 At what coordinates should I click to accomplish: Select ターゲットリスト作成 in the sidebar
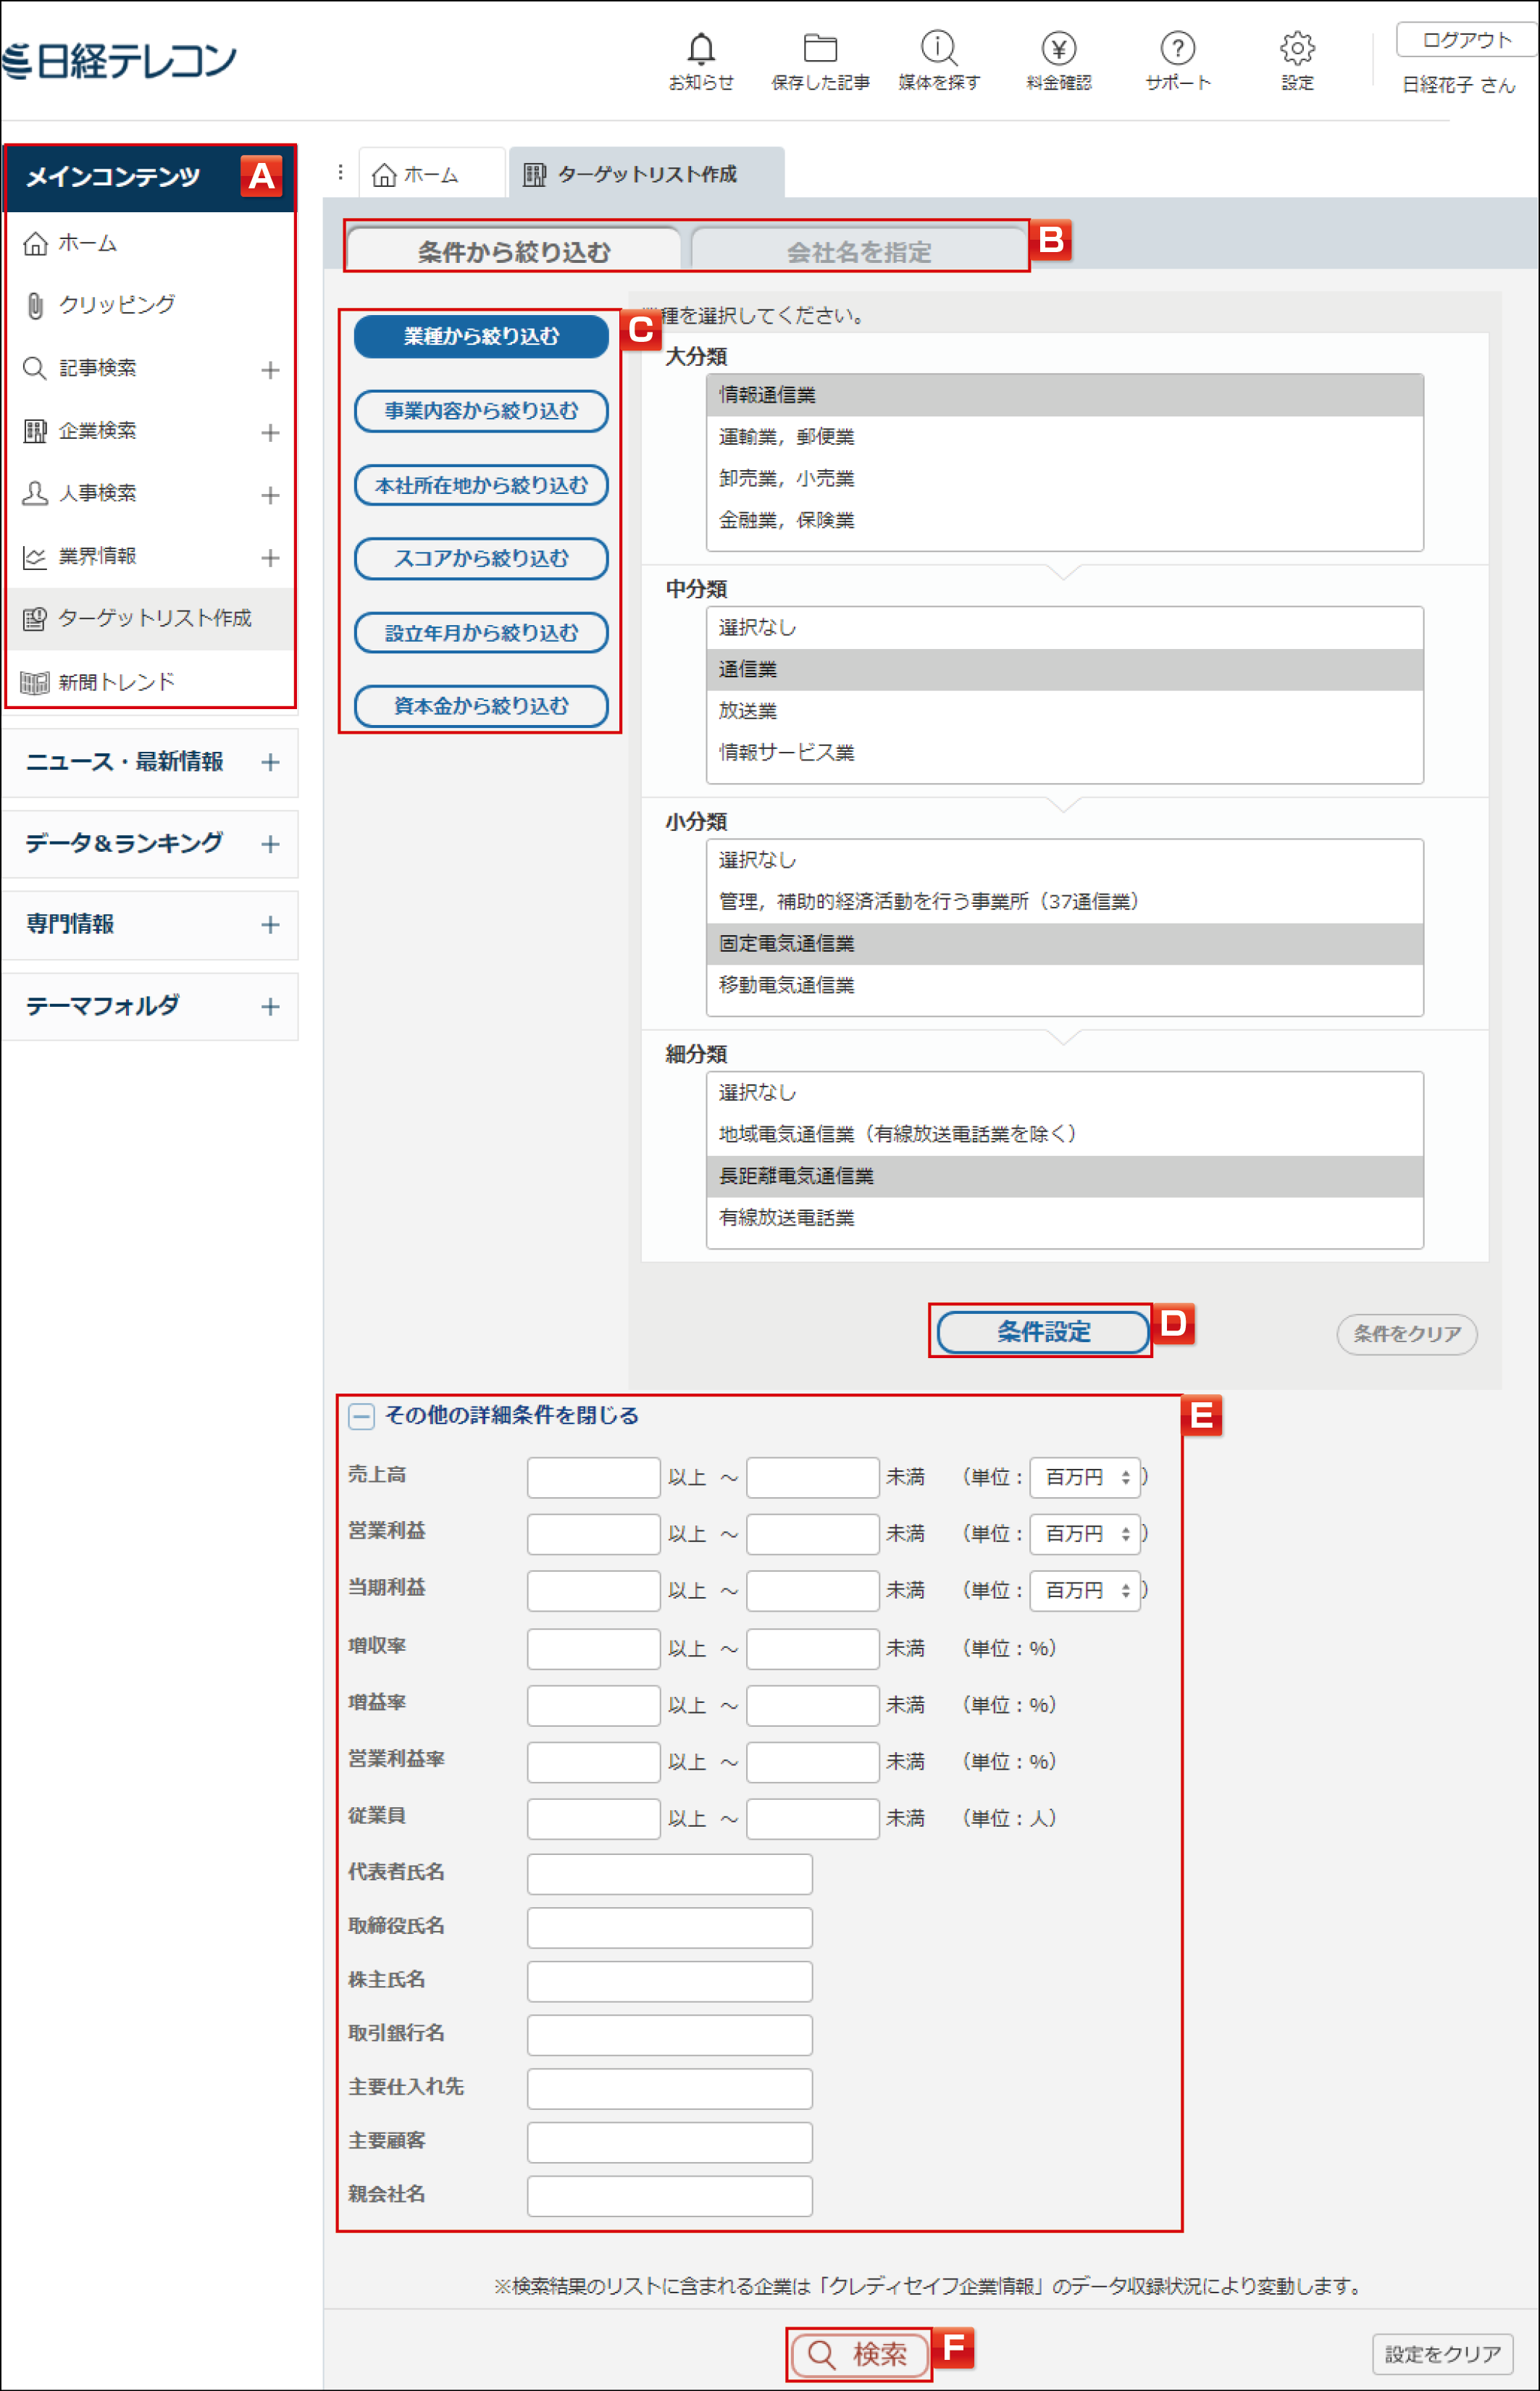coord(150,618)
